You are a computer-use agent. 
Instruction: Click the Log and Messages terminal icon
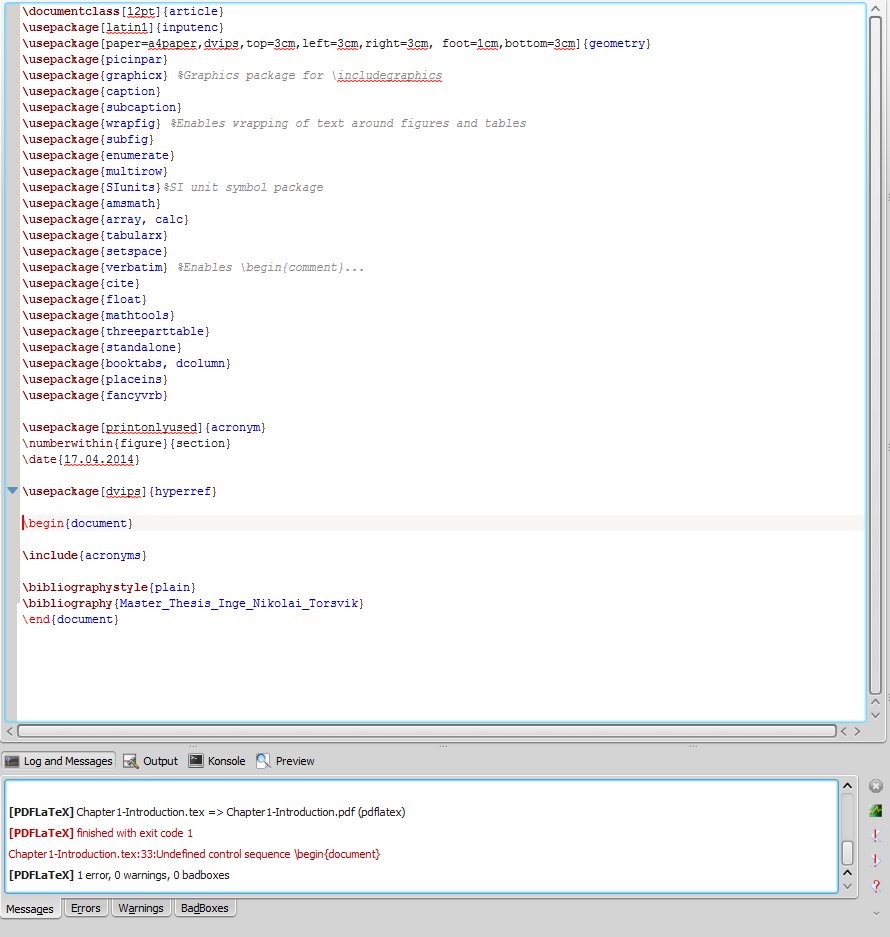[x=12, y=761]
